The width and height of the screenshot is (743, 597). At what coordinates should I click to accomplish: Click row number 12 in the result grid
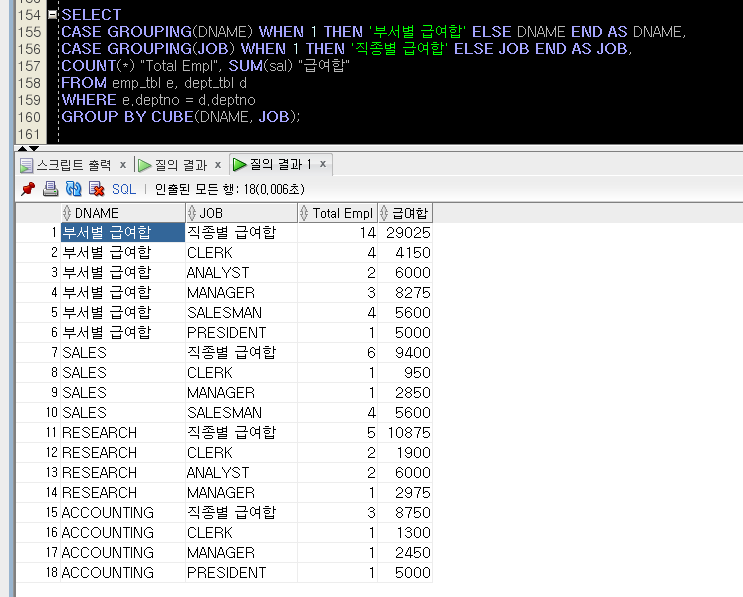point(52,452)
